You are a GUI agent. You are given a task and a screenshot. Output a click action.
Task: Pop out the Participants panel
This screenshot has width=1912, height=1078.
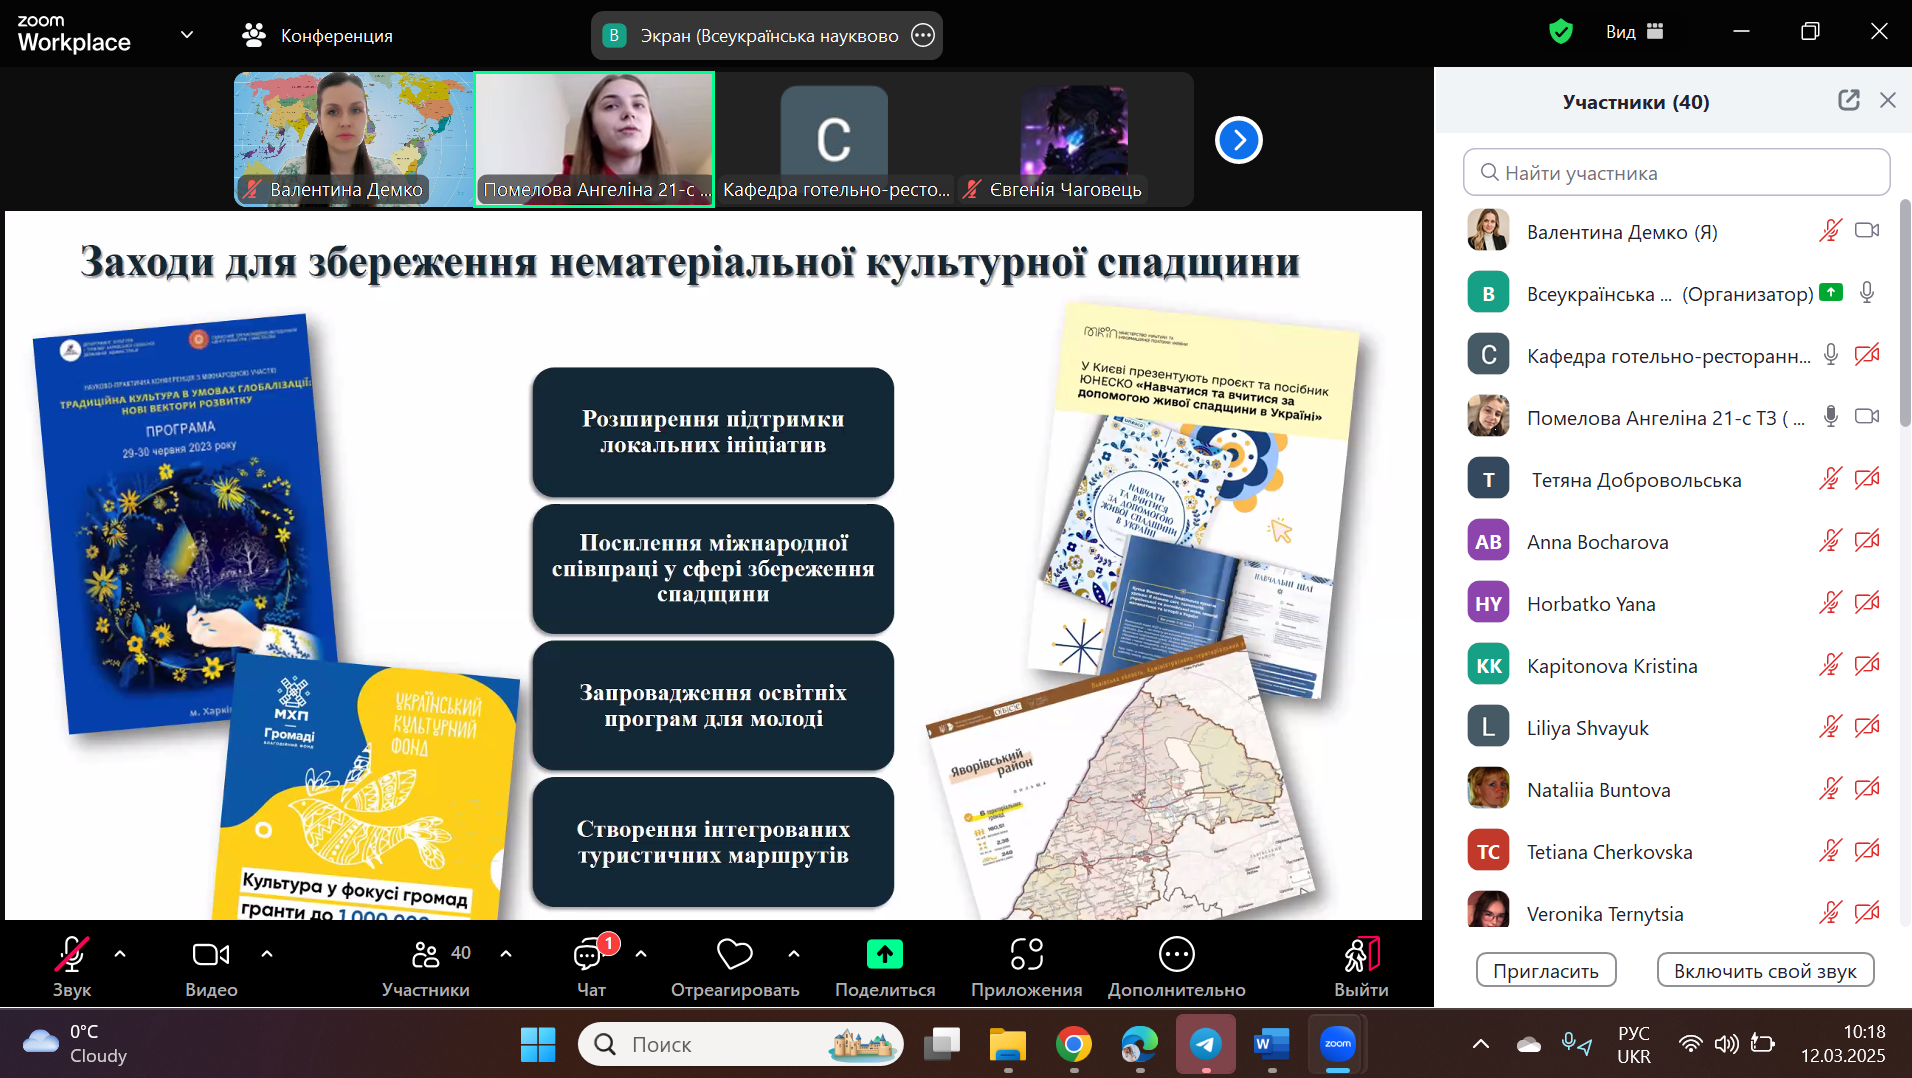[1848, 100]
